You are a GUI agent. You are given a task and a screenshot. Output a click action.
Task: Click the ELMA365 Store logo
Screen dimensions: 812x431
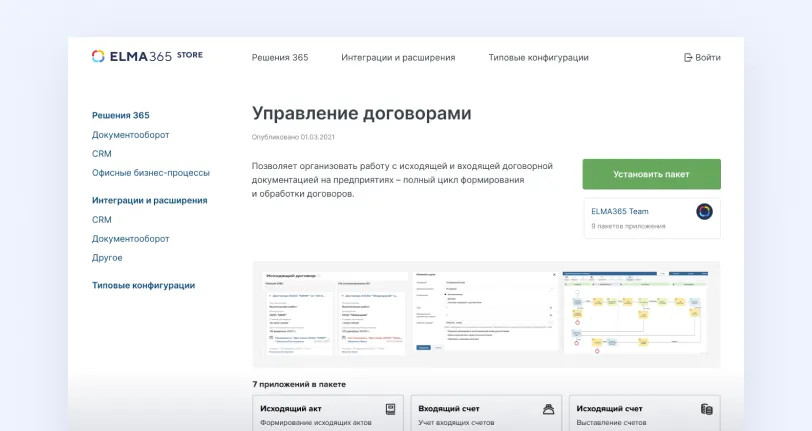147,56
